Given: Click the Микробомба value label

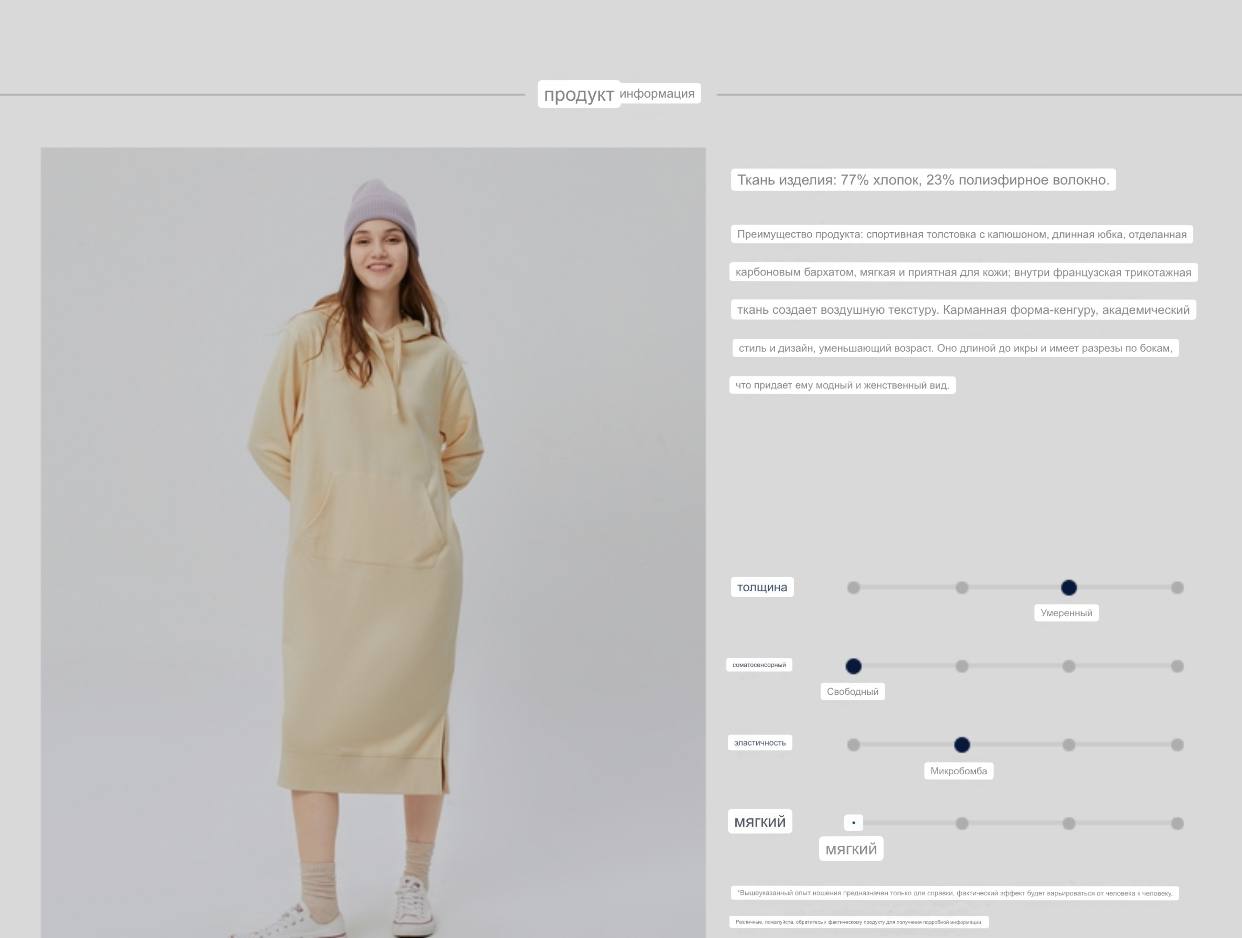Looking at the screenshot, I should point(958,771).
